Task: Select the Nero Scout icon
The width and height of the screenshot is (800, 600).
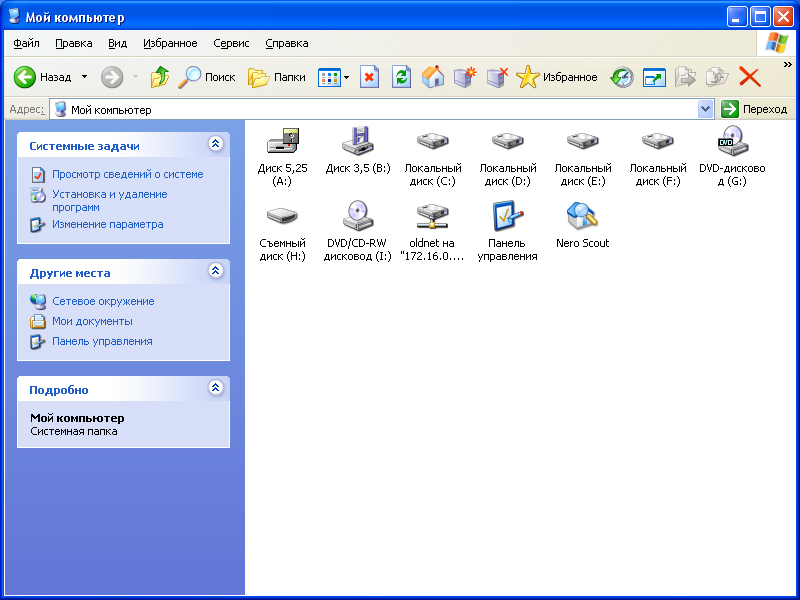Action: [x=582, y=216]
